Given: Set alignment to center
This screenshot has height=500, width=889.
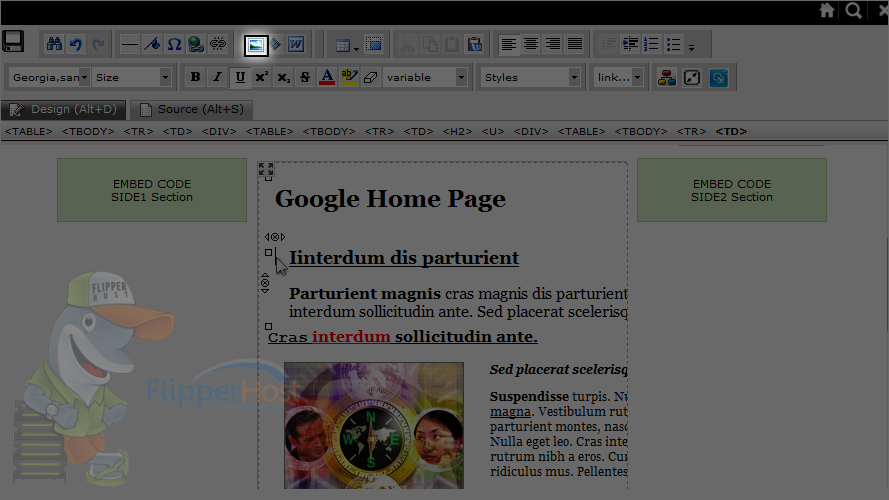Looking at the screenshot, I should (x=531, y=44).
